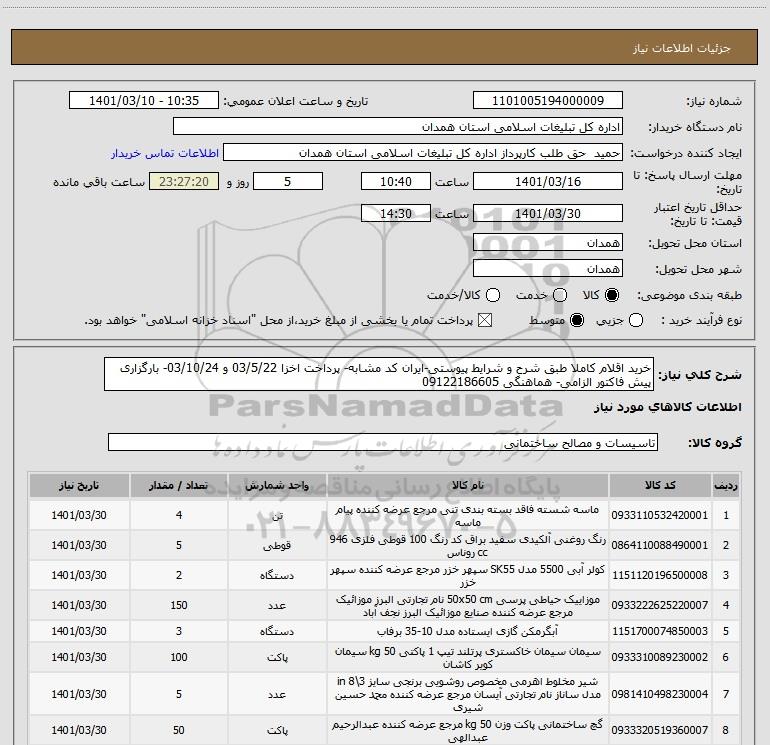Click the Portland cement (سیمان) item name

coord(468,657)
